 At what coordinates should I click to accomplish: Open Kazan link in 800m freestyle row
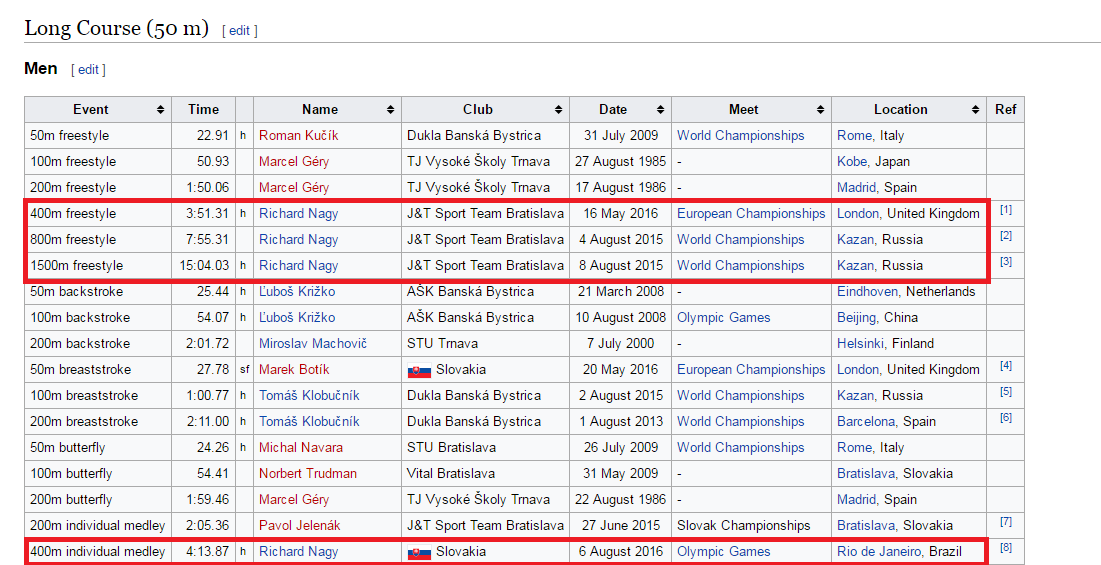(x=855, y=239)
